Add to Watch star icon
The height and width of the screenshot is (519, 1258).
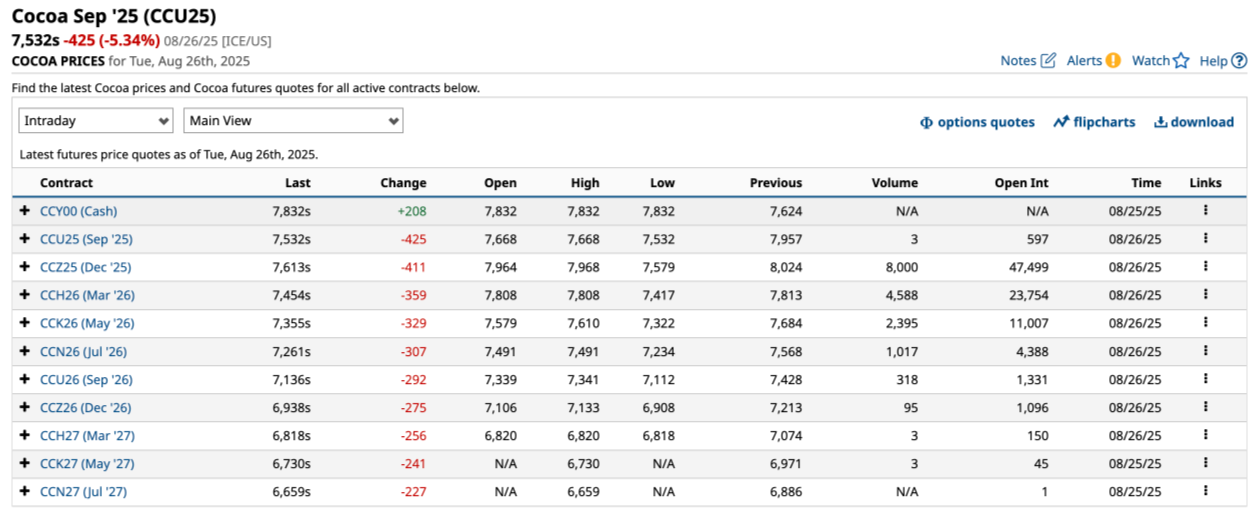click(x=1181, y=60)
